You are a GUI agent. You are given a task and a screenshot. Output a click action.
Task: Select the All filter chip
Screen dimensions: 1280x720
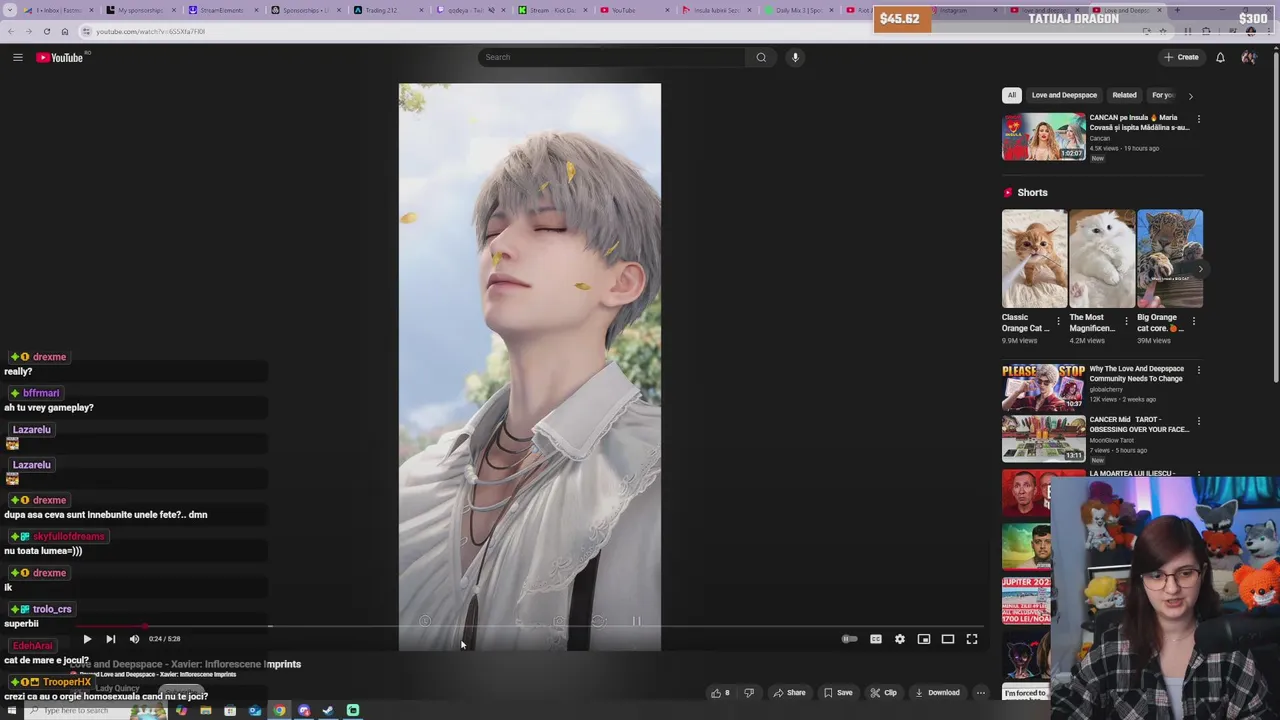tap(1011, 95)
